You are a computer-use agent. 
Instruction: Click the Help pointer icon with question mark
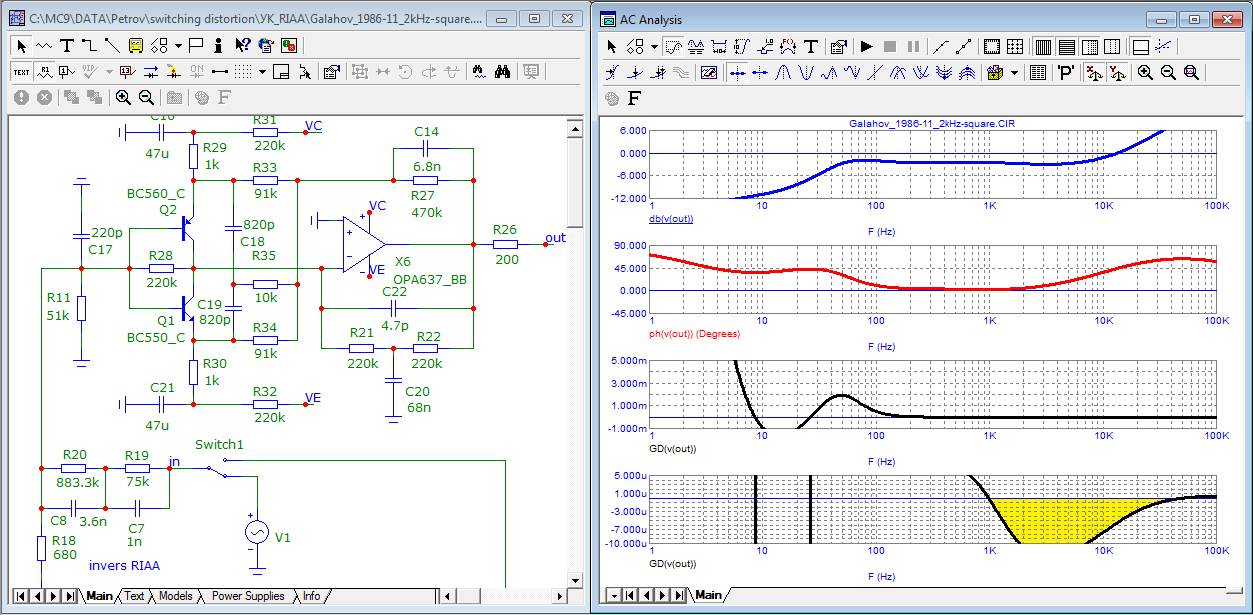[x=243, y=45]
